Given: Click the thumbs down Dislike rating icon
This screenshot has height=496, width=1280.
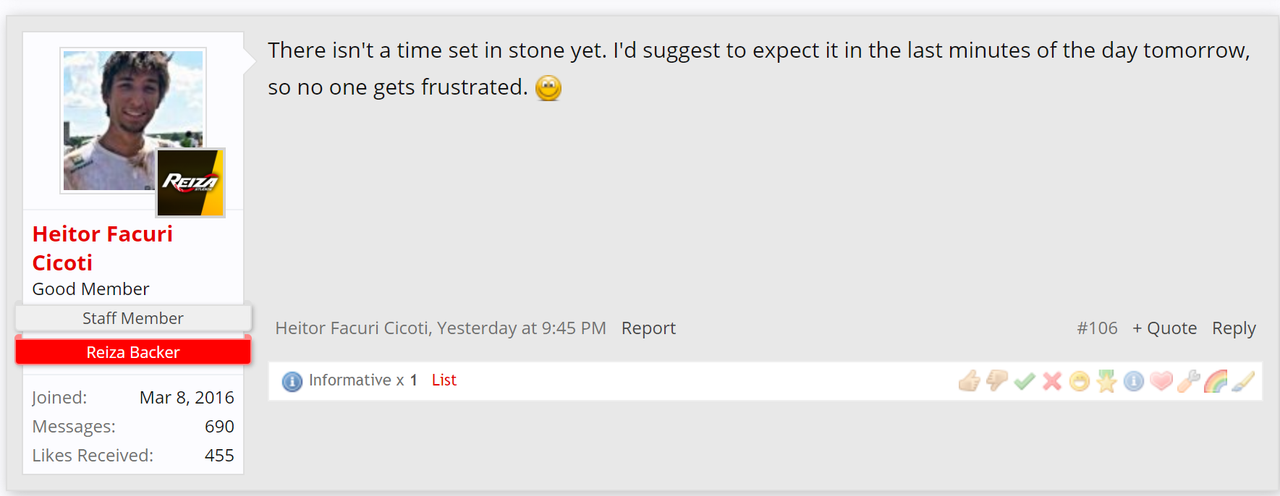Looking at the screenshot, I should point(996,381).
